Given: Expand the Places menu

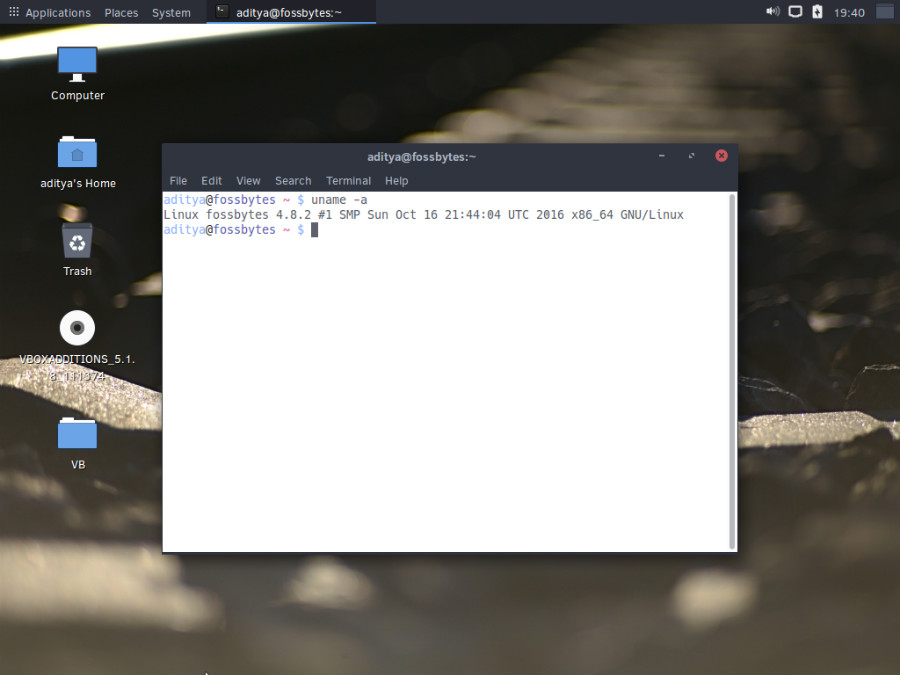Looking at the screenshot, I should click(121, 13).
